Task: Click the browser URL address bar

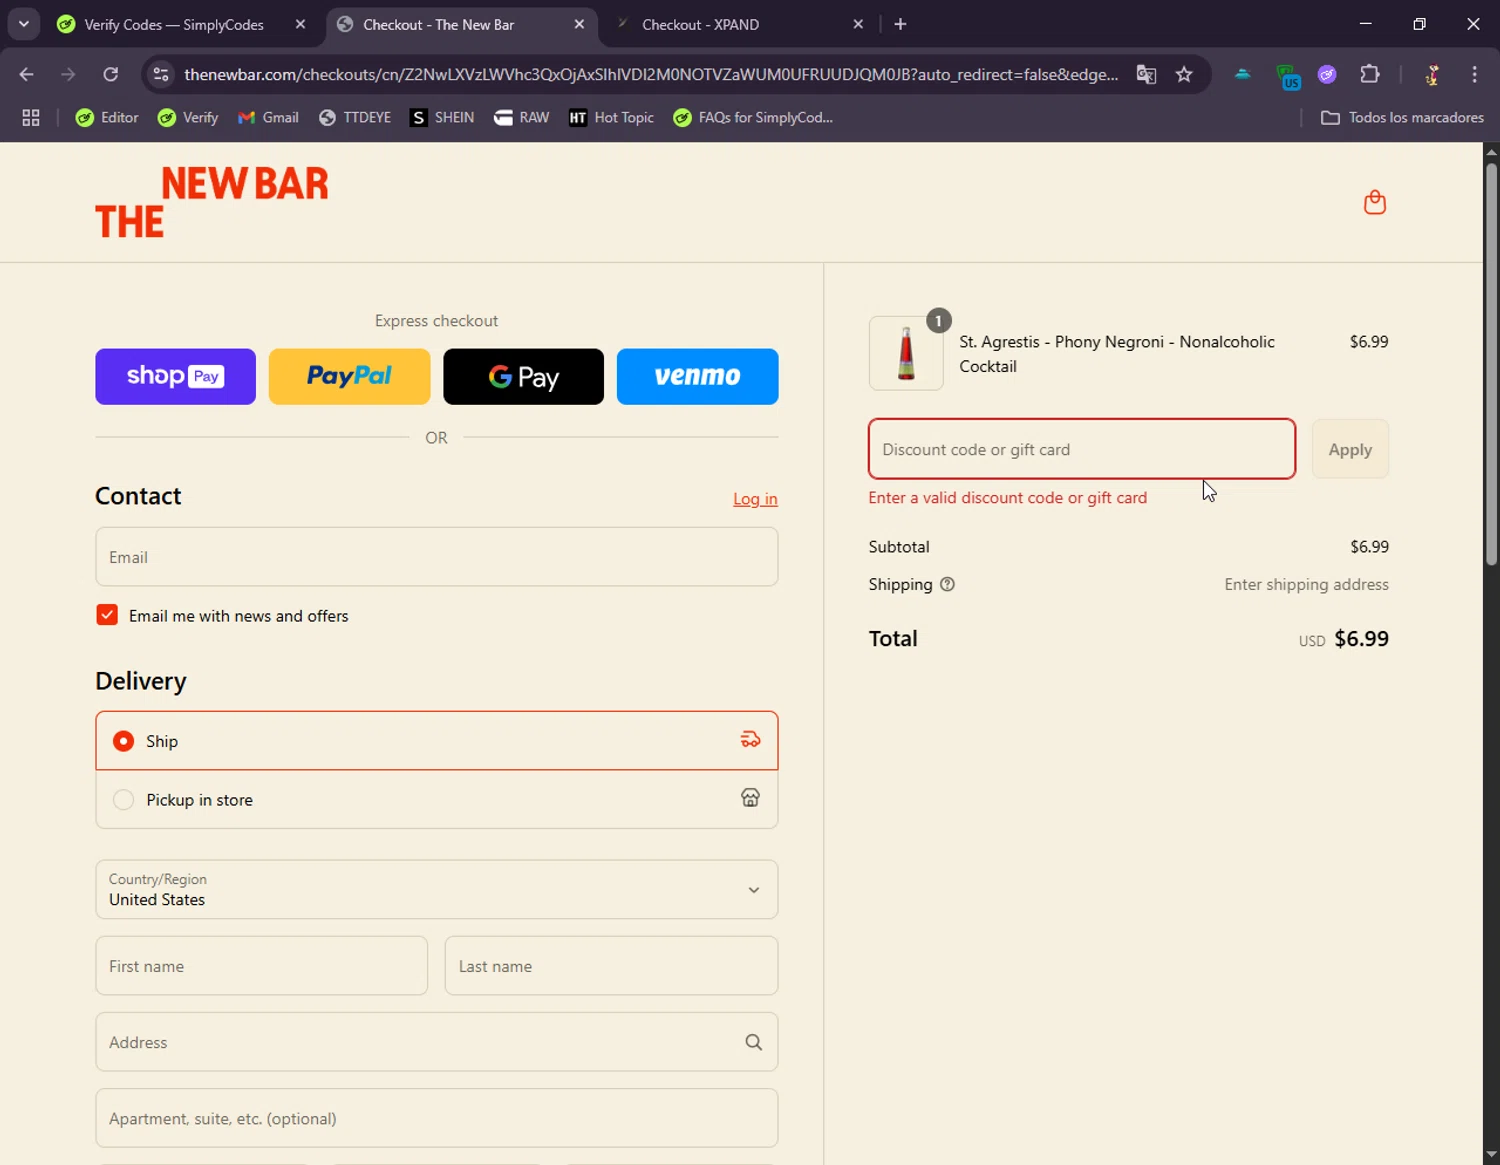Action: point(651,74)
